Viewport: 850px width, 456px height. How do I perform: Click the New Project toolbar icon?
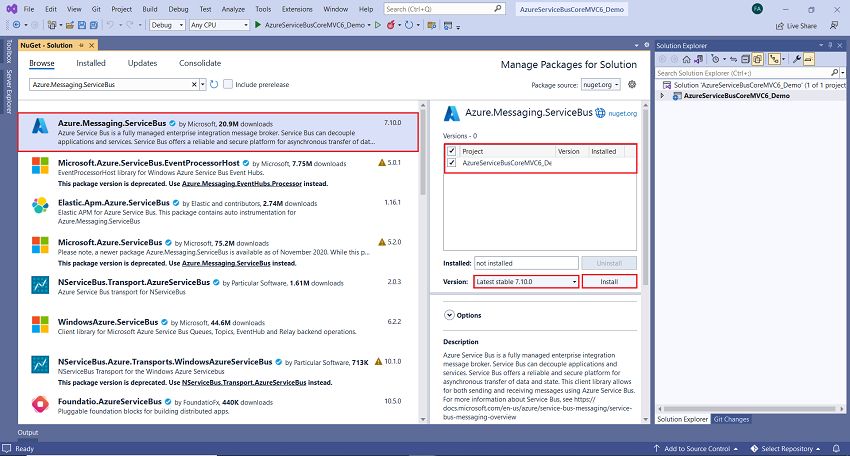pyautogui.click(x=51, y=25)
